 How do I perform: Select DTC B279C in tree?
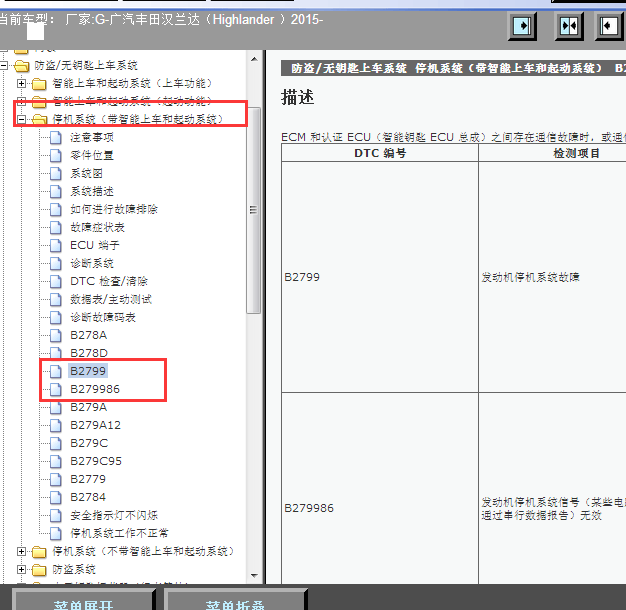click(x=89, y=443)
